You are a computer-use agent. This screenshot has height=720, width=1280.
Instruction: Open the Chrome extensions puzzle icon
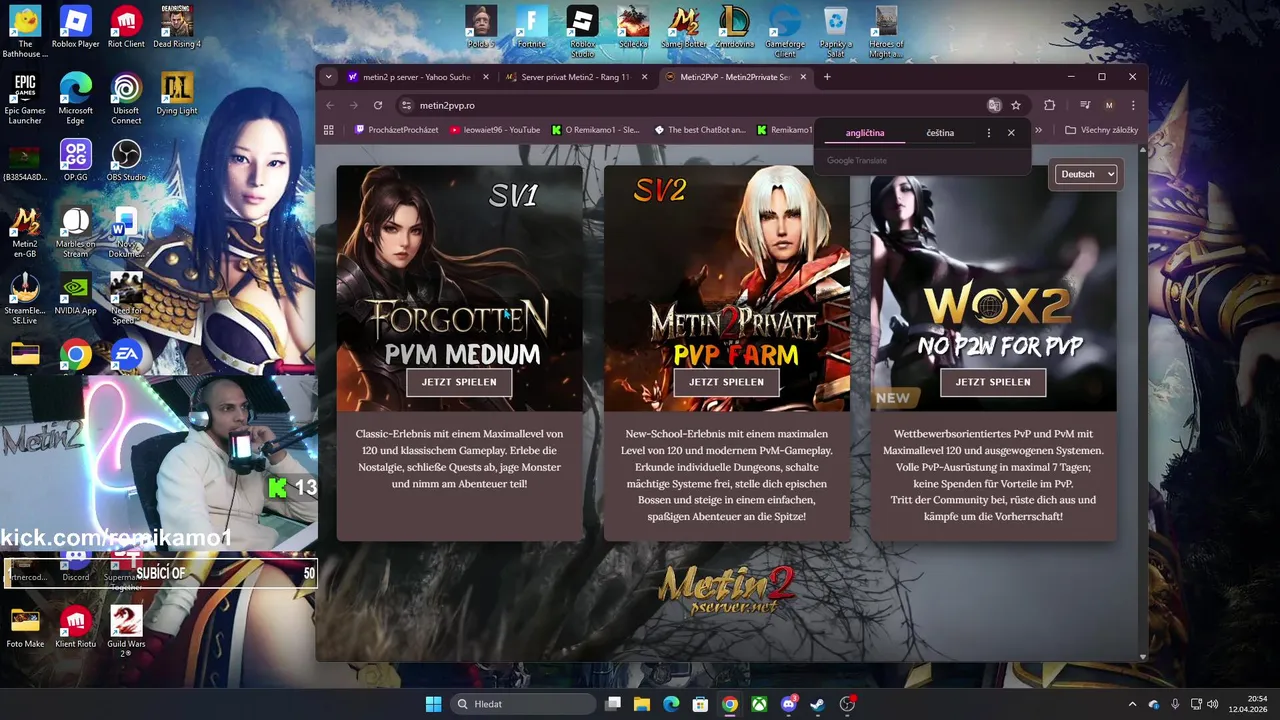pos(1049,105)
